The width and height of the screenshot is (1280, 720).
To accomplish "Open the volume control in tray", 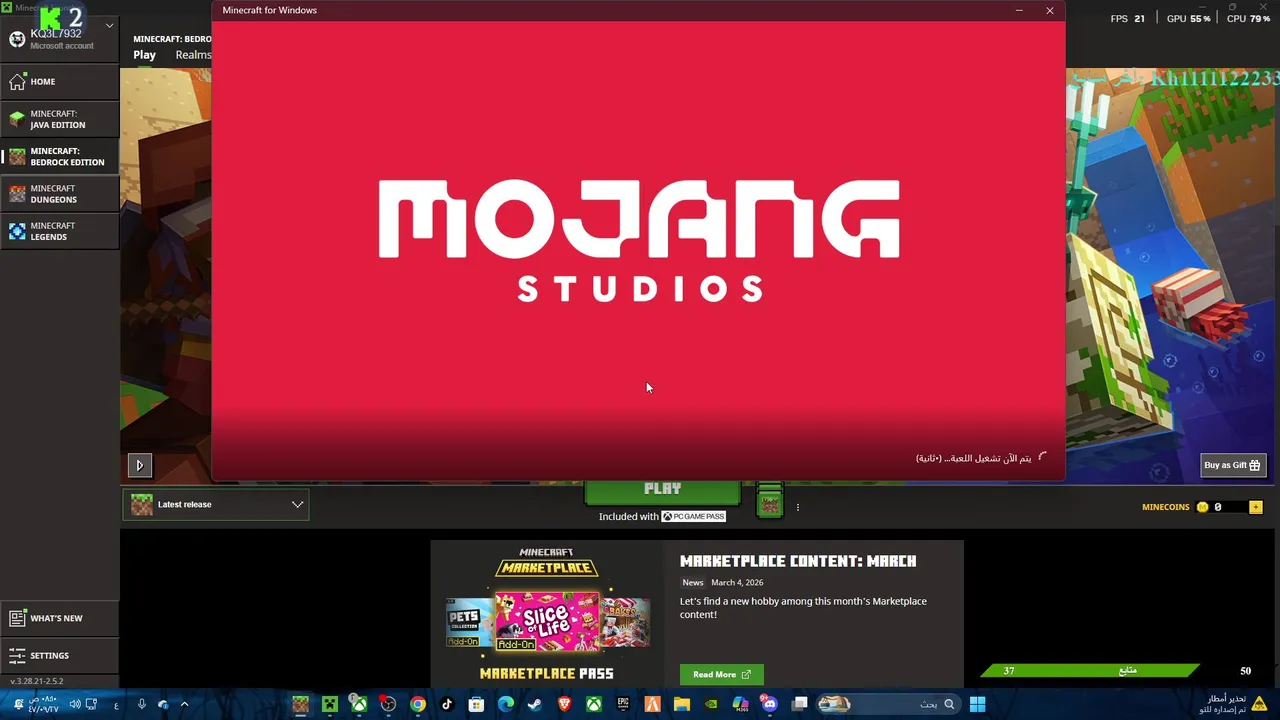I will [74, 704].
